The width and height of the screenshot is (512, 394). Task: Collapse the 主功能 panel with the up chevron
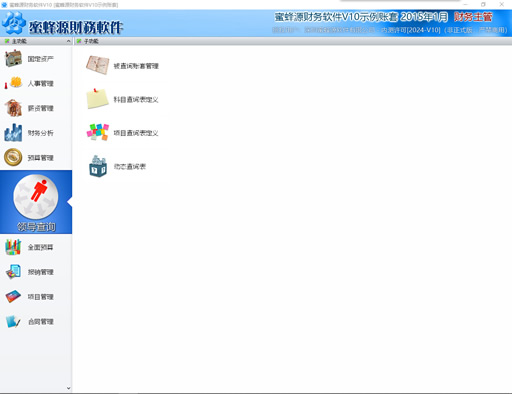coord(68,41)
